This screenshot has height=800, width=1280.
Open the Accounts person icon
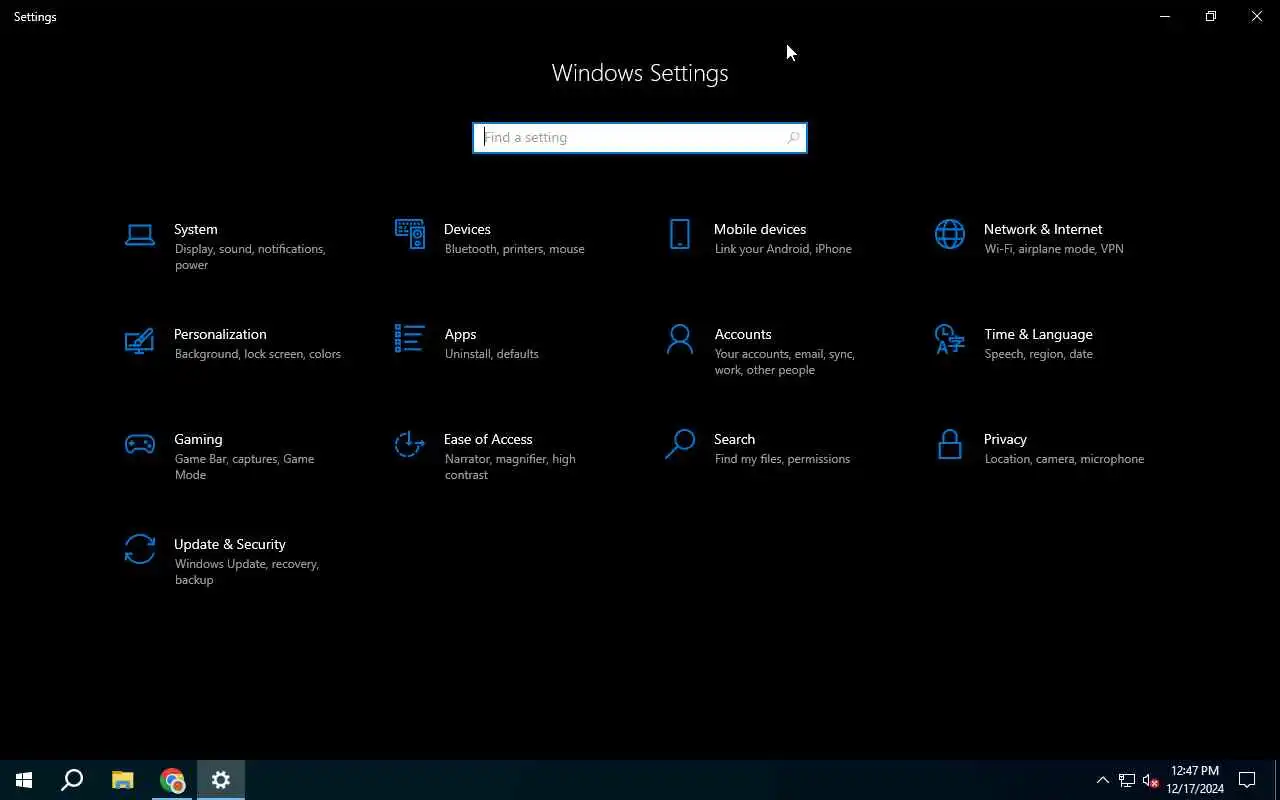click(x=680, y=339)
